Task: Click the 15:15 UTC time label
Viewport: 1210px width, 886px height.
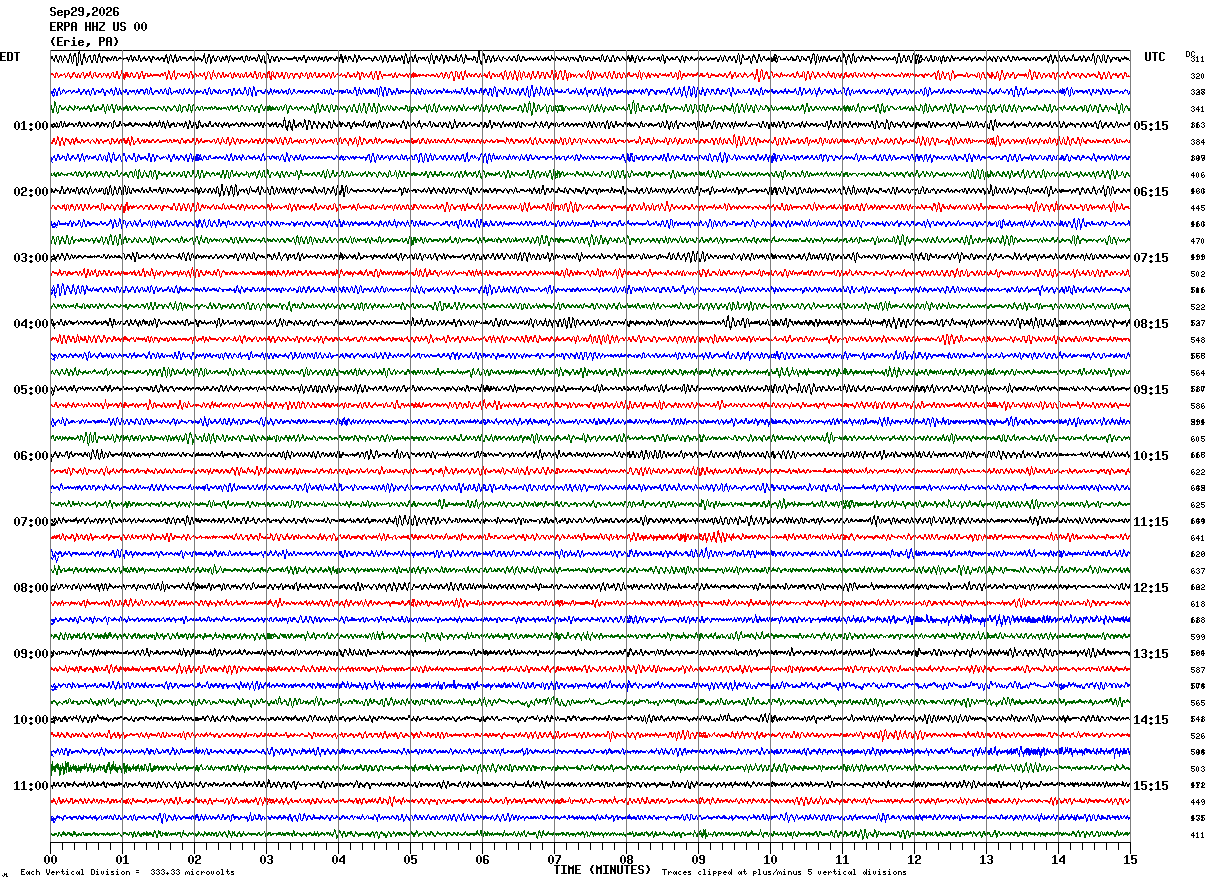Action: [1151, 786]
